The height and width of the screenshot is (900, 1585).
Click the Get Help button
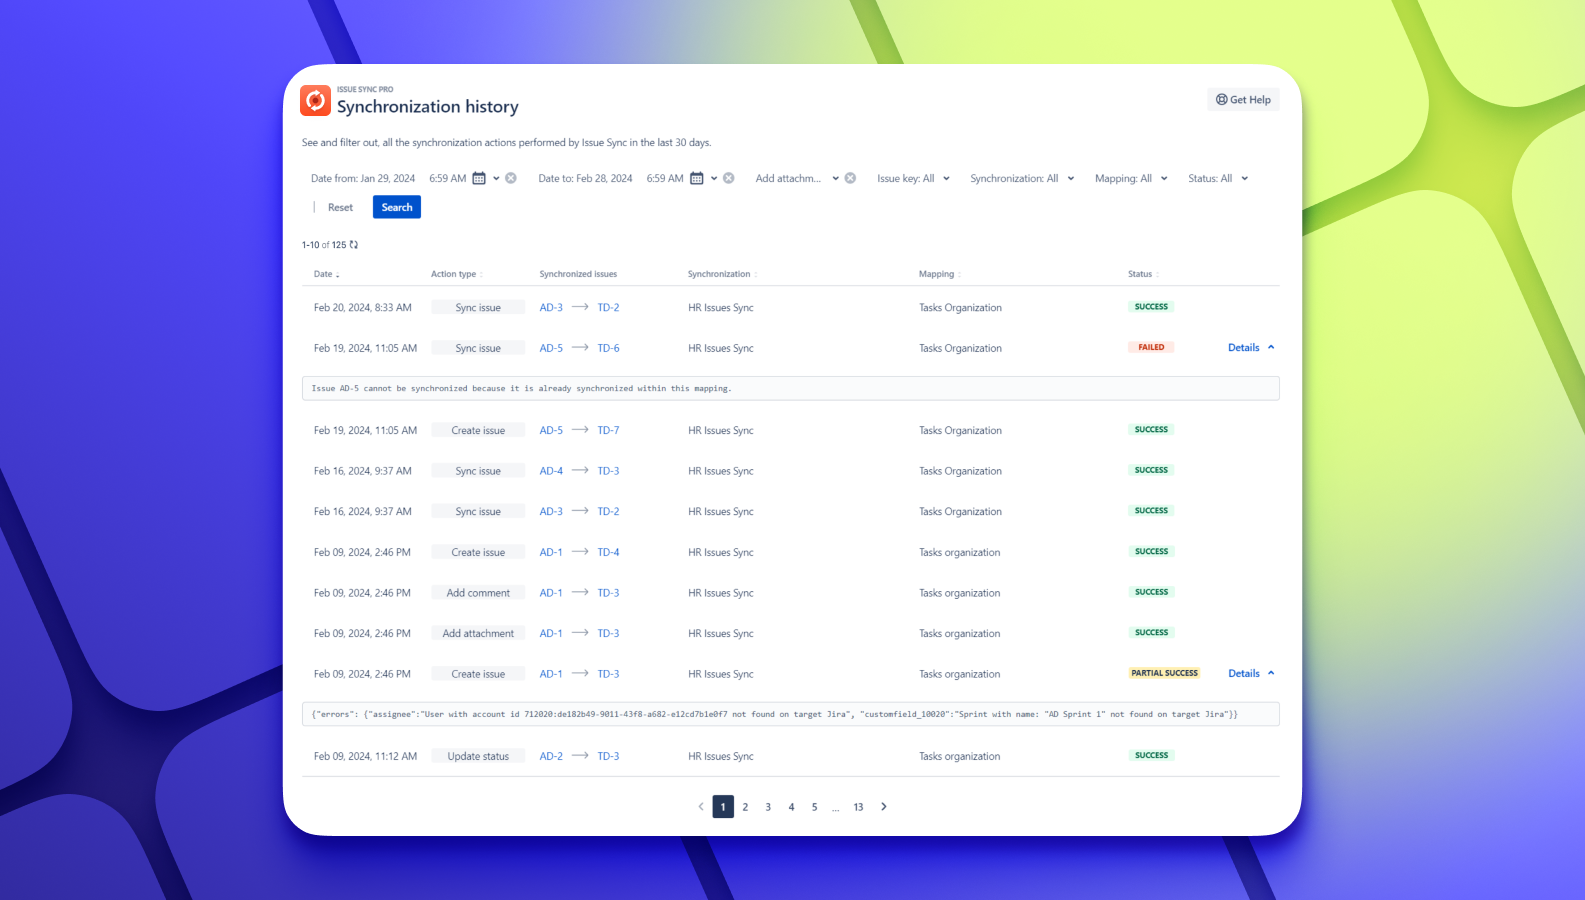[x=1243, y=100]
